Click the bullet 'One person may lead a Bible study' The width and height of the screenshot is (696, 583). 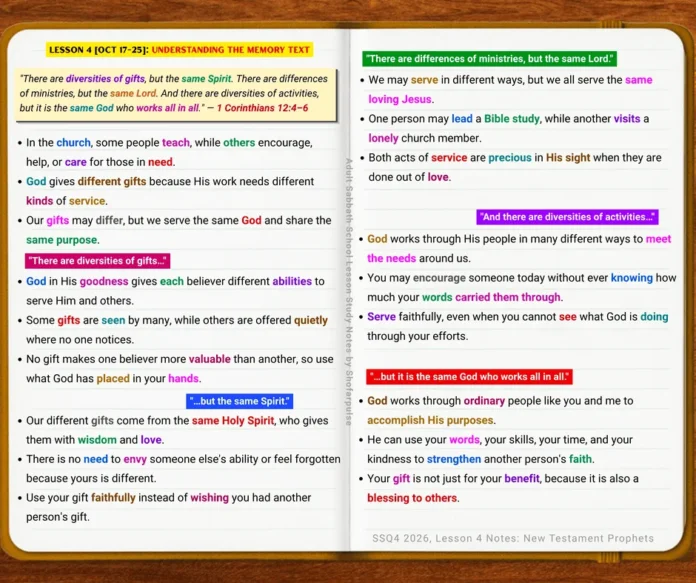click(x=505, y=128)
